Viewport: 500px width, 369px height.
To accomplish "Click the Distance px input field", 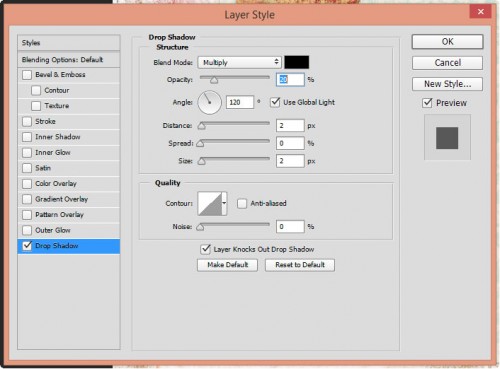I will (290, 126).
